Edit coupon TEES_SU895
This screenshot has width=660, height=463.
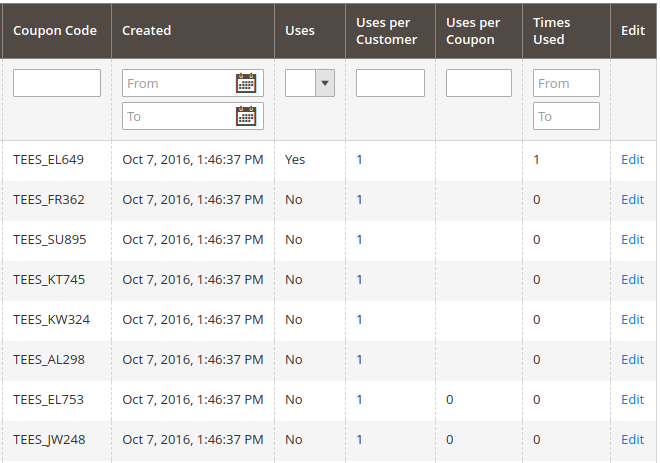click(632, 239)
